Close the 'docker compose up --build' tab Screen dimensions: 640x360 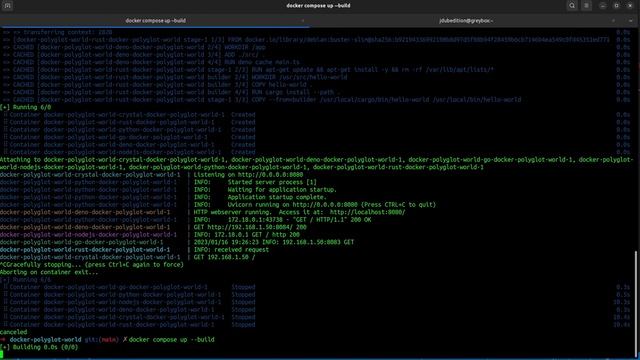coord(303,20)
